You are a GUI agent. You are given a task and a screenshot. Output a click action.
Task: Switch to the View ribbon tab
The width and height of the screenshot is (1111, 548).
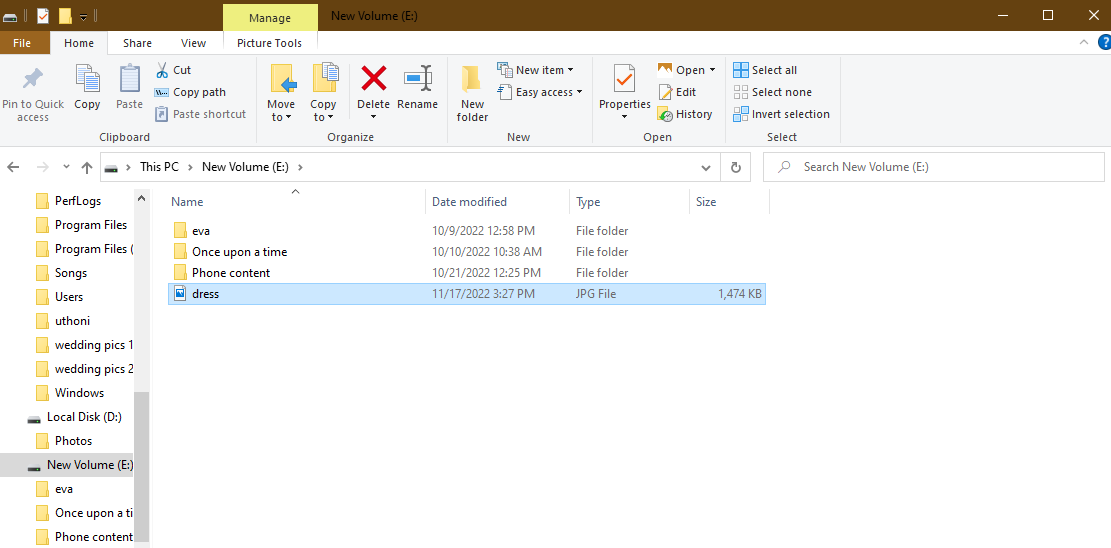coord(193,43)
